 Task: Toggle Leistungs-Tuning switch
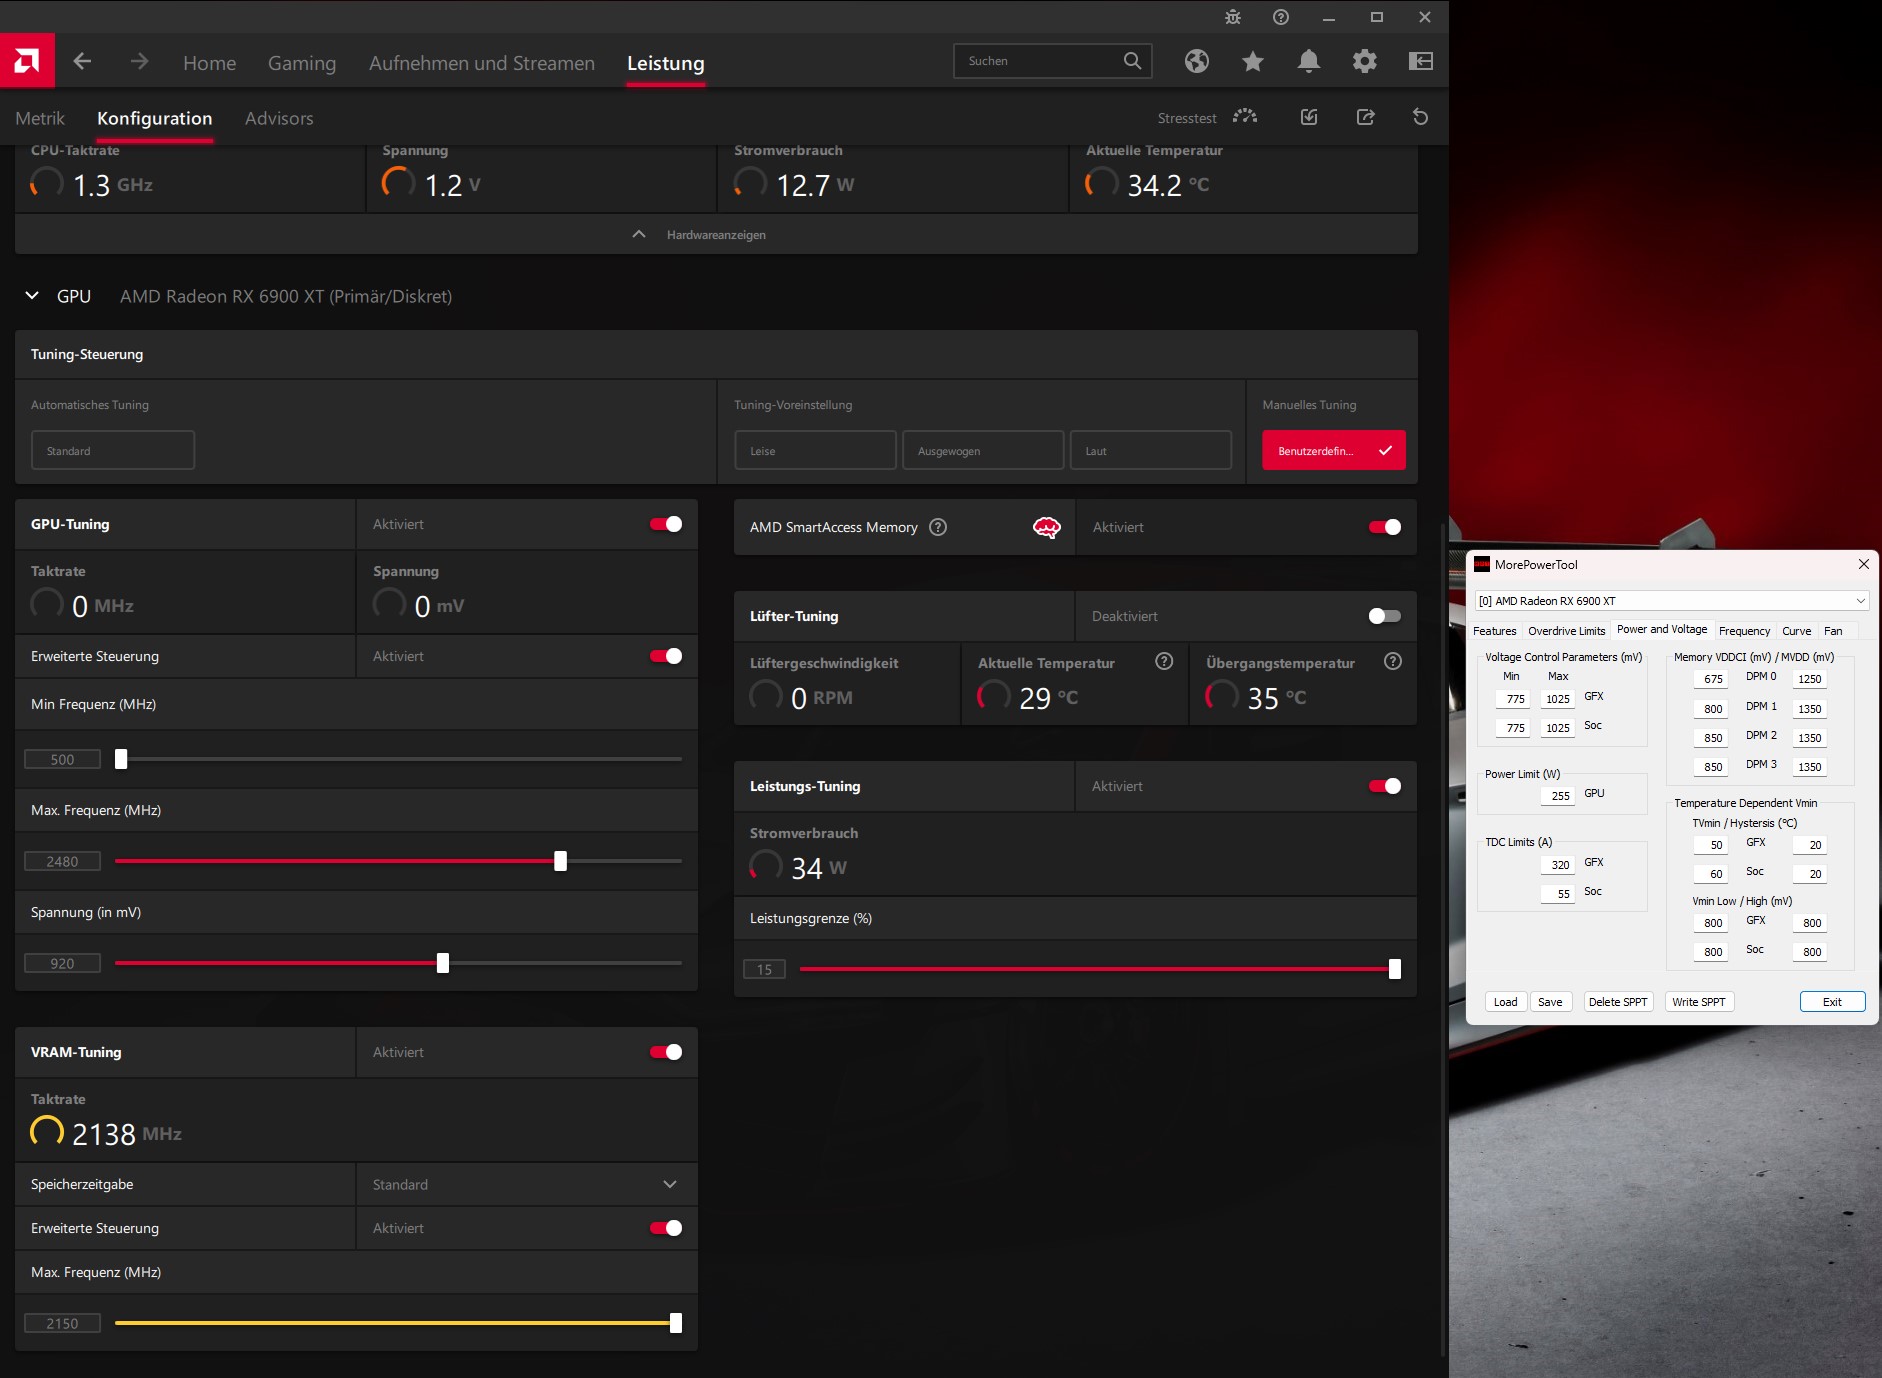tap(1385, 786)
